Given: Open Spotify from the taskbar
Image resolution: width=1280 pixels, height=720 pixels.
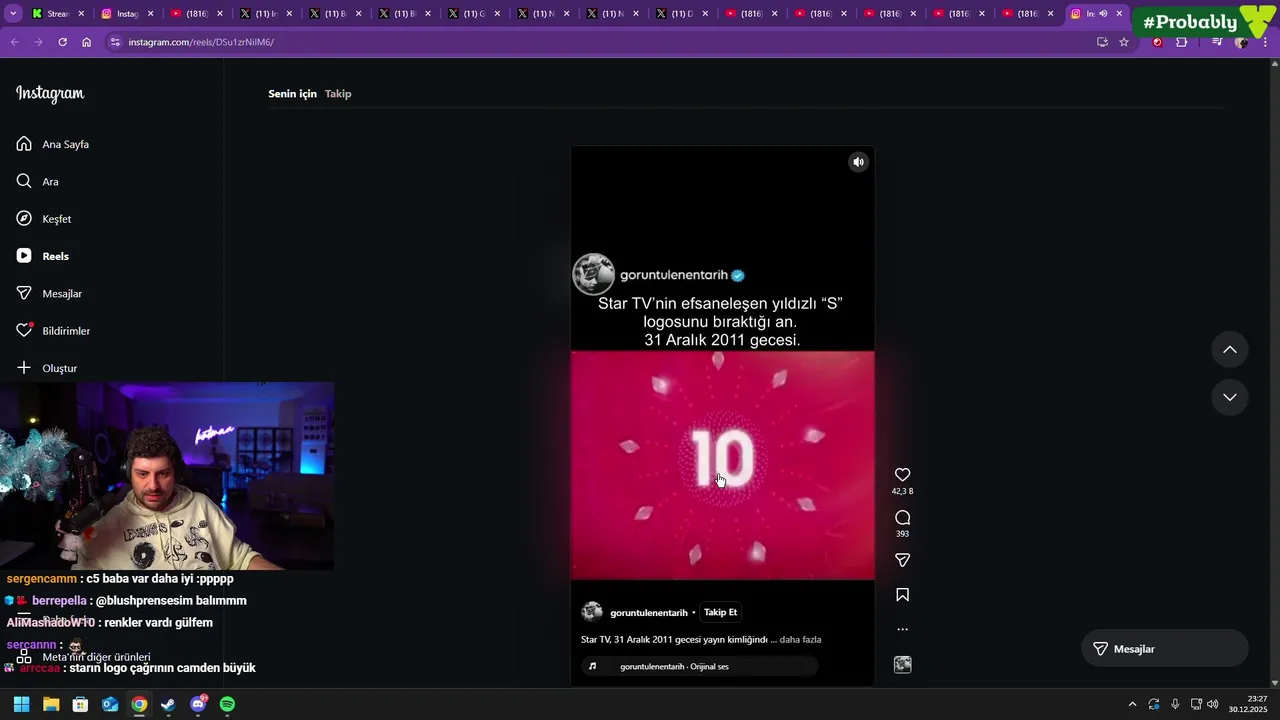Looking at the screenshot, I should click(227, 704).
